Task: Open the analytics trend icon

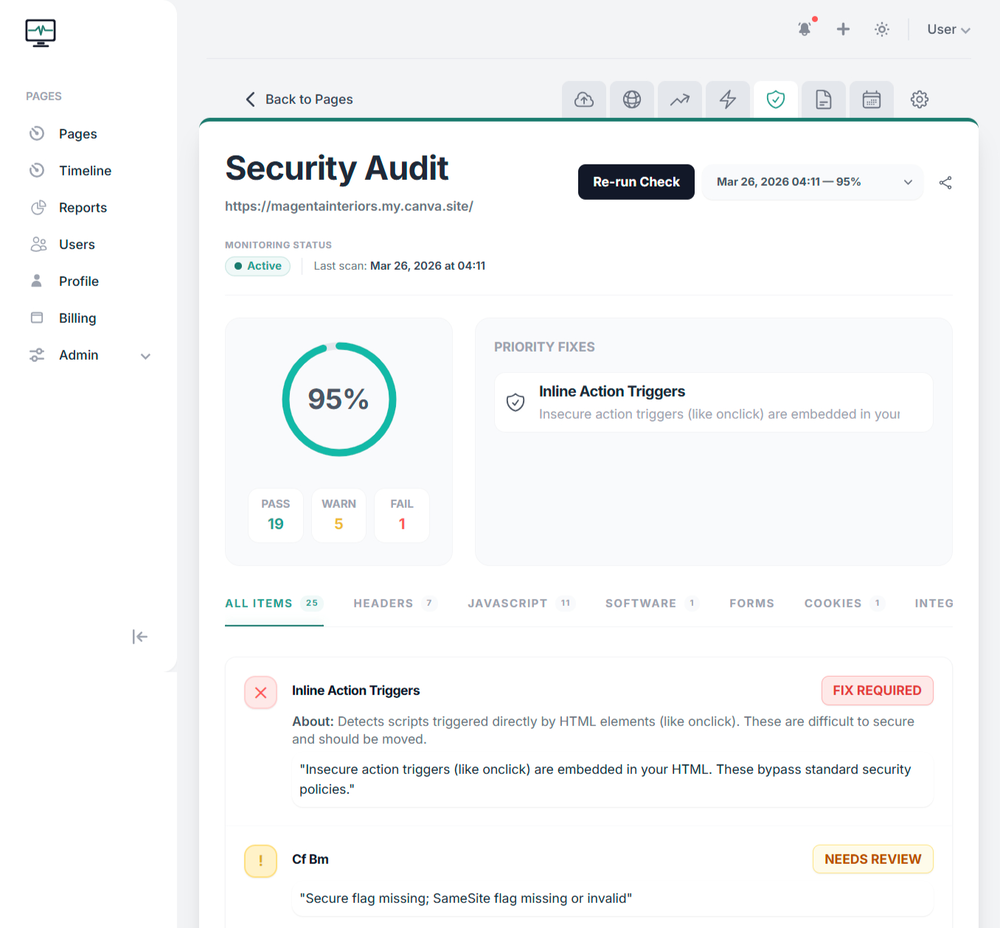Action: coord(679,99)
